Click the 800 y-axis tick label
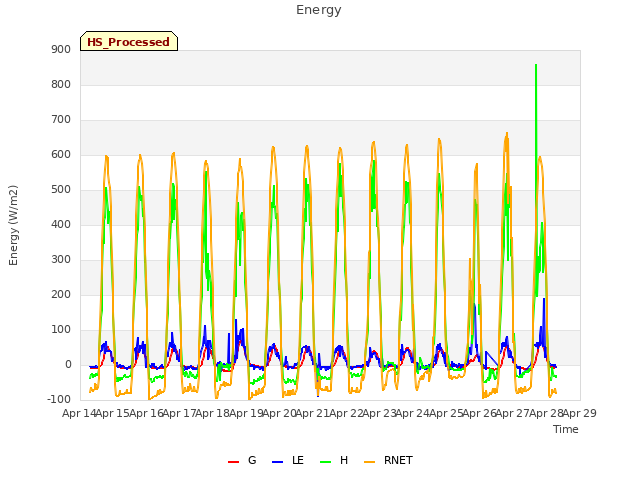This screenshot has width=640, height=480. (61, 84)
